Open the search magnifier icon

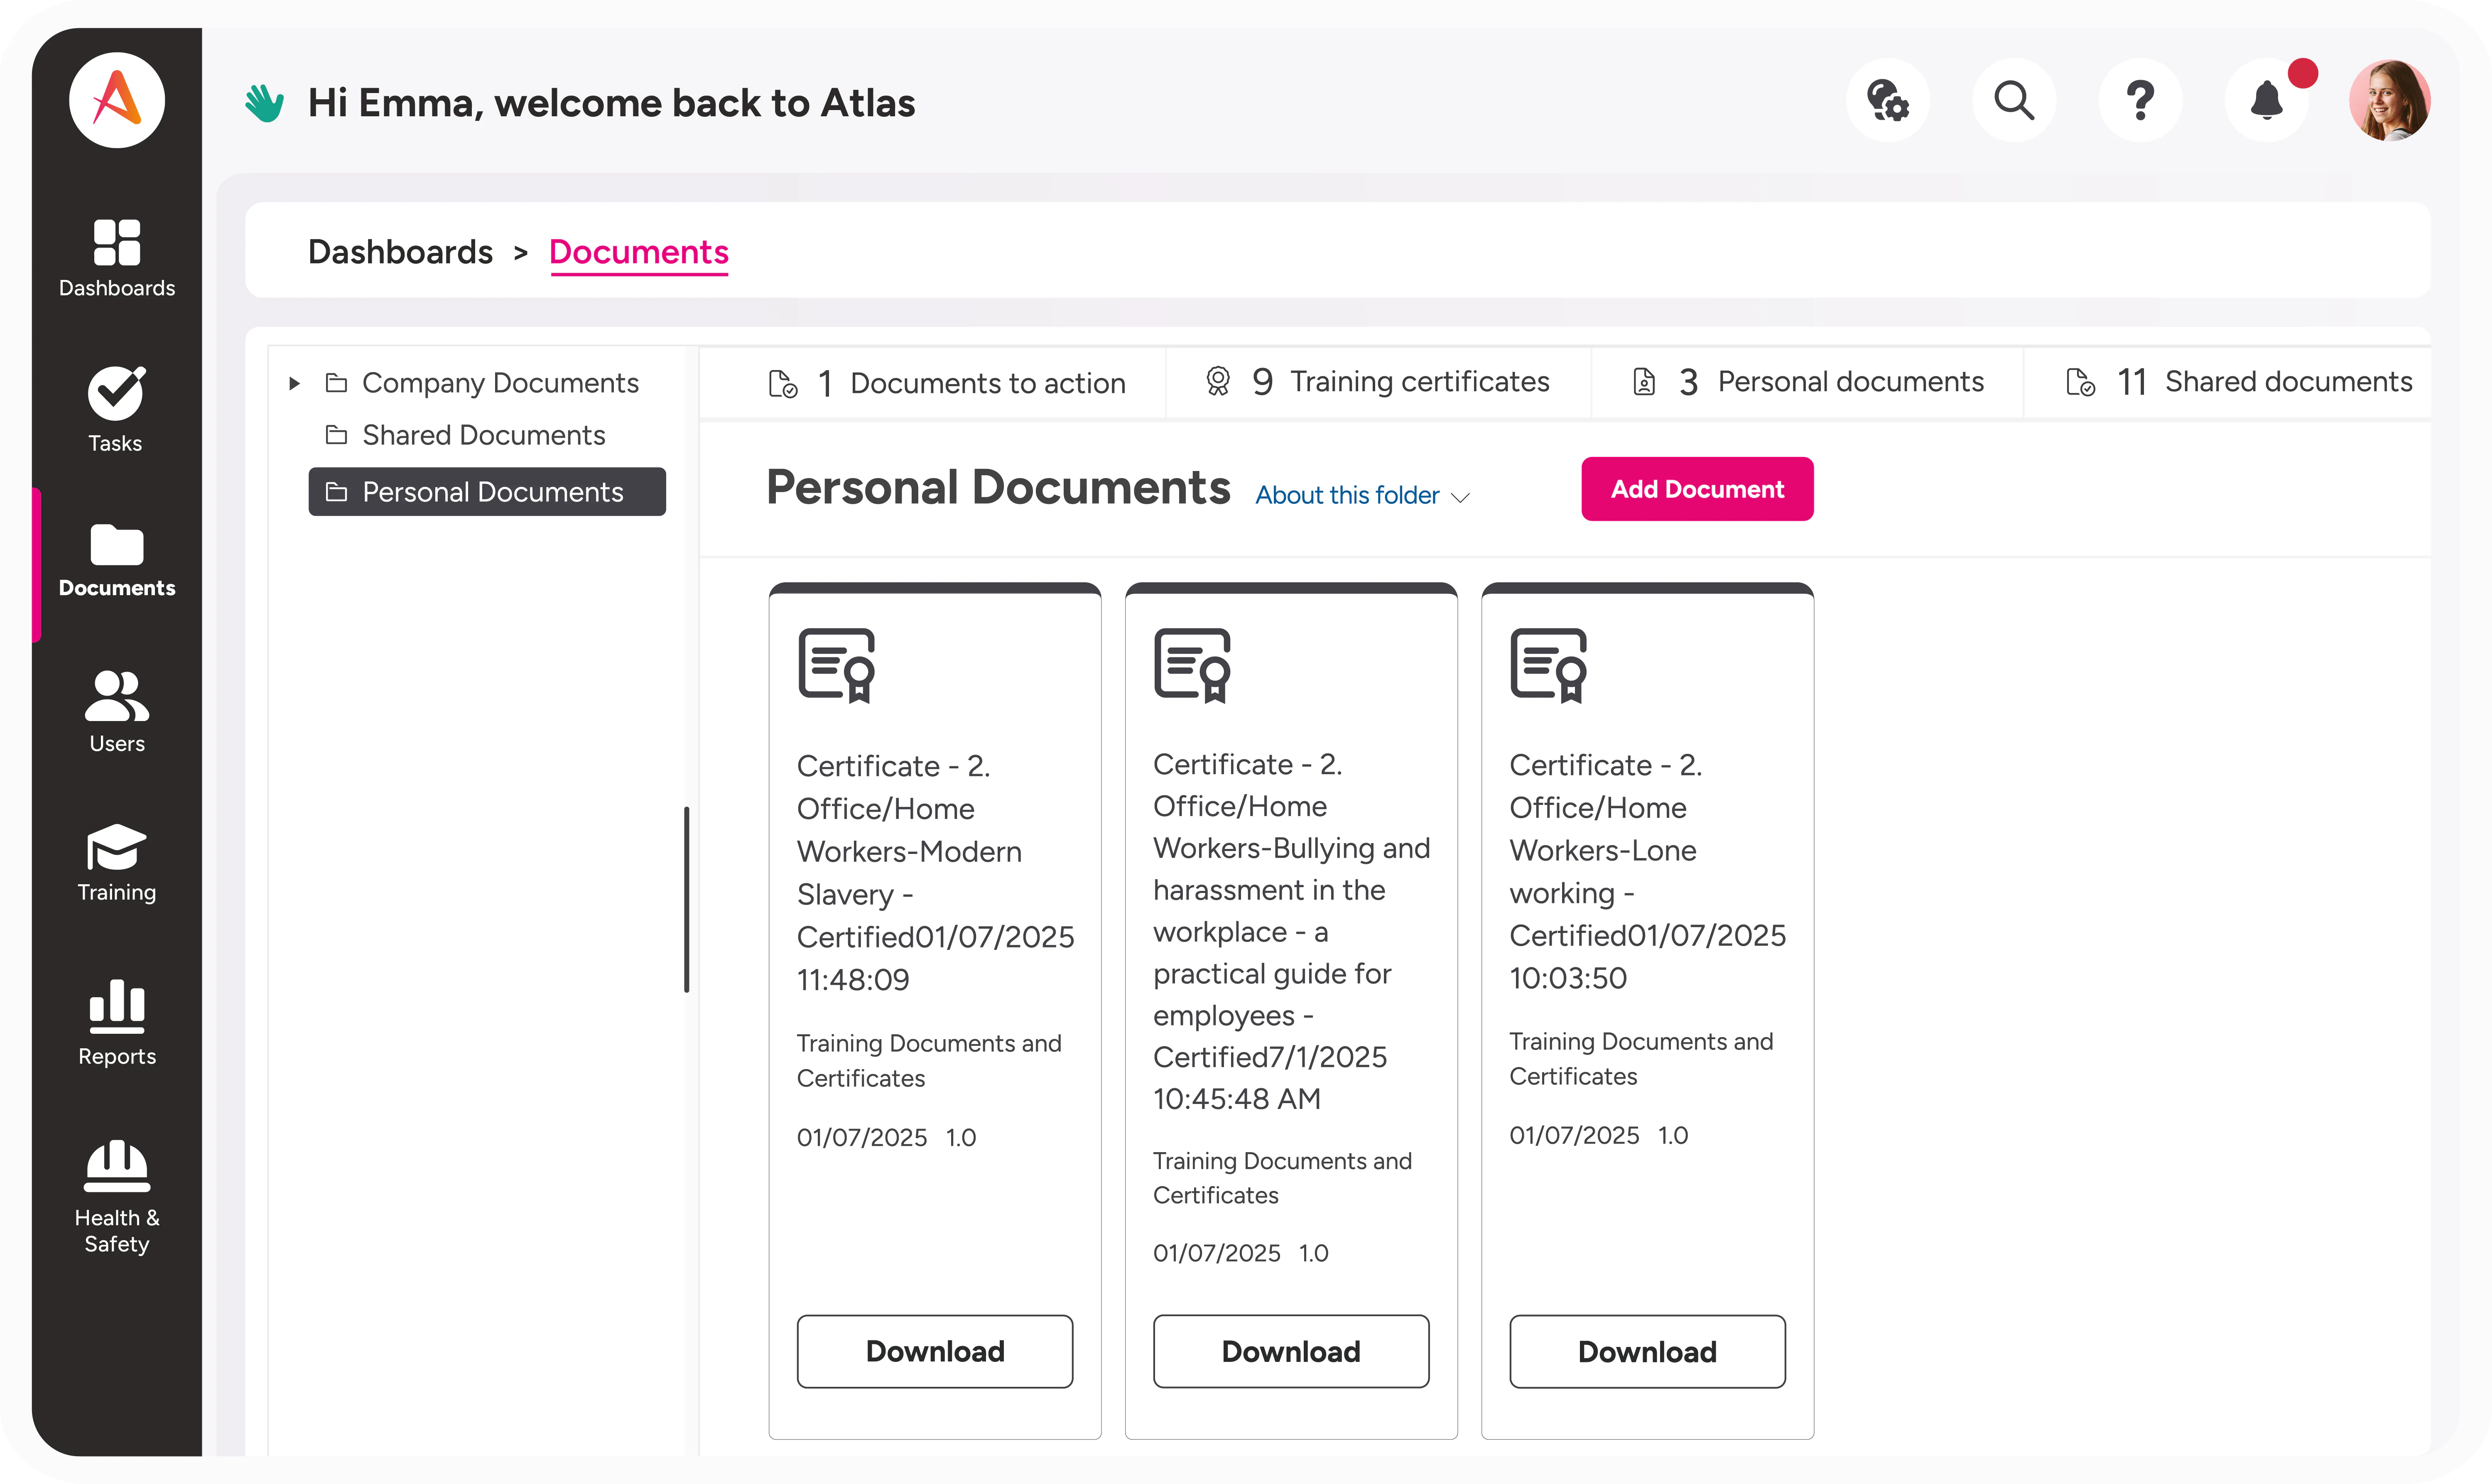[x=2014, y=101]
